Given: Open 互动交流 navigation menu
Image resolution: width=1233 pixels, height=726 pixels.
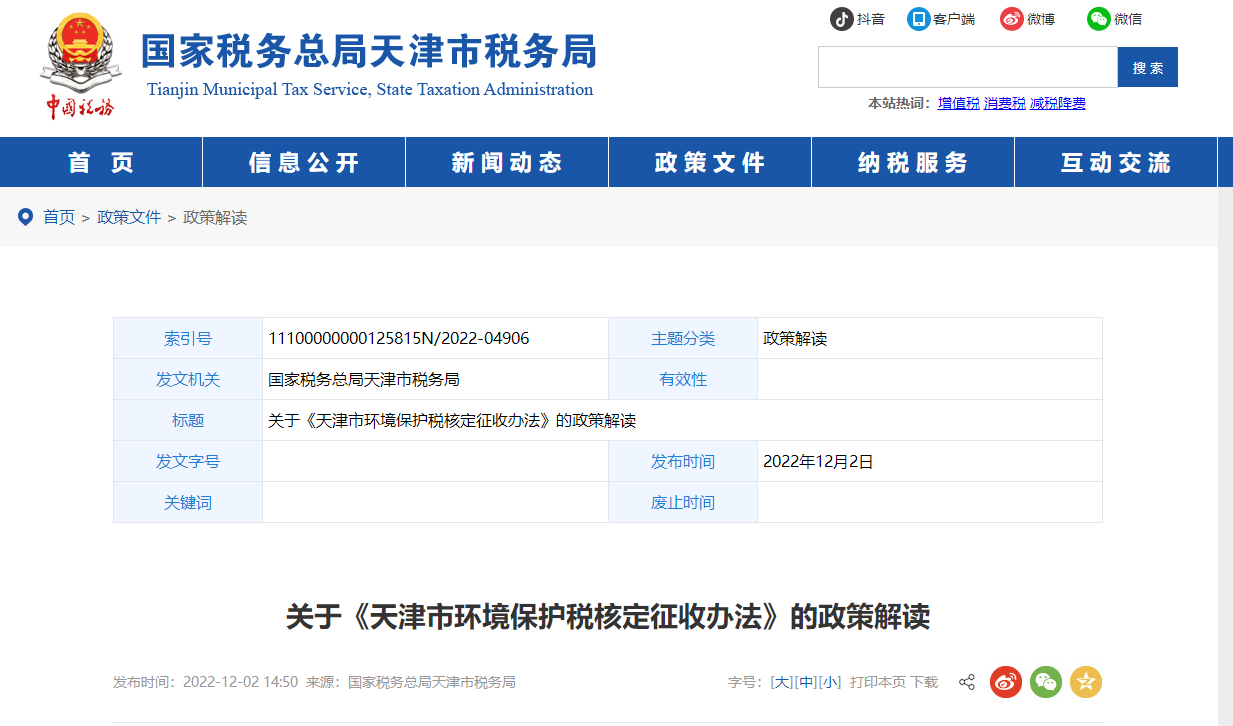Looking at the screenshot, I should 1116,162.
